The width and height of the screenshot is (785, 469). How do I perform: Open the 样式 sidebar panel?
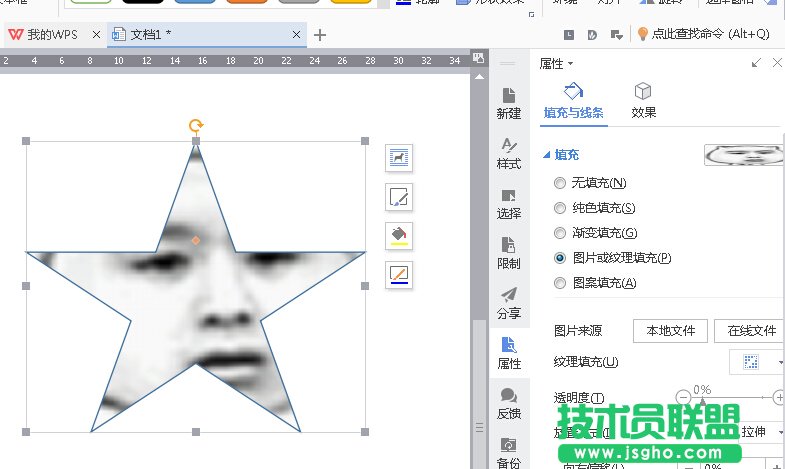(x=509, y=153)
